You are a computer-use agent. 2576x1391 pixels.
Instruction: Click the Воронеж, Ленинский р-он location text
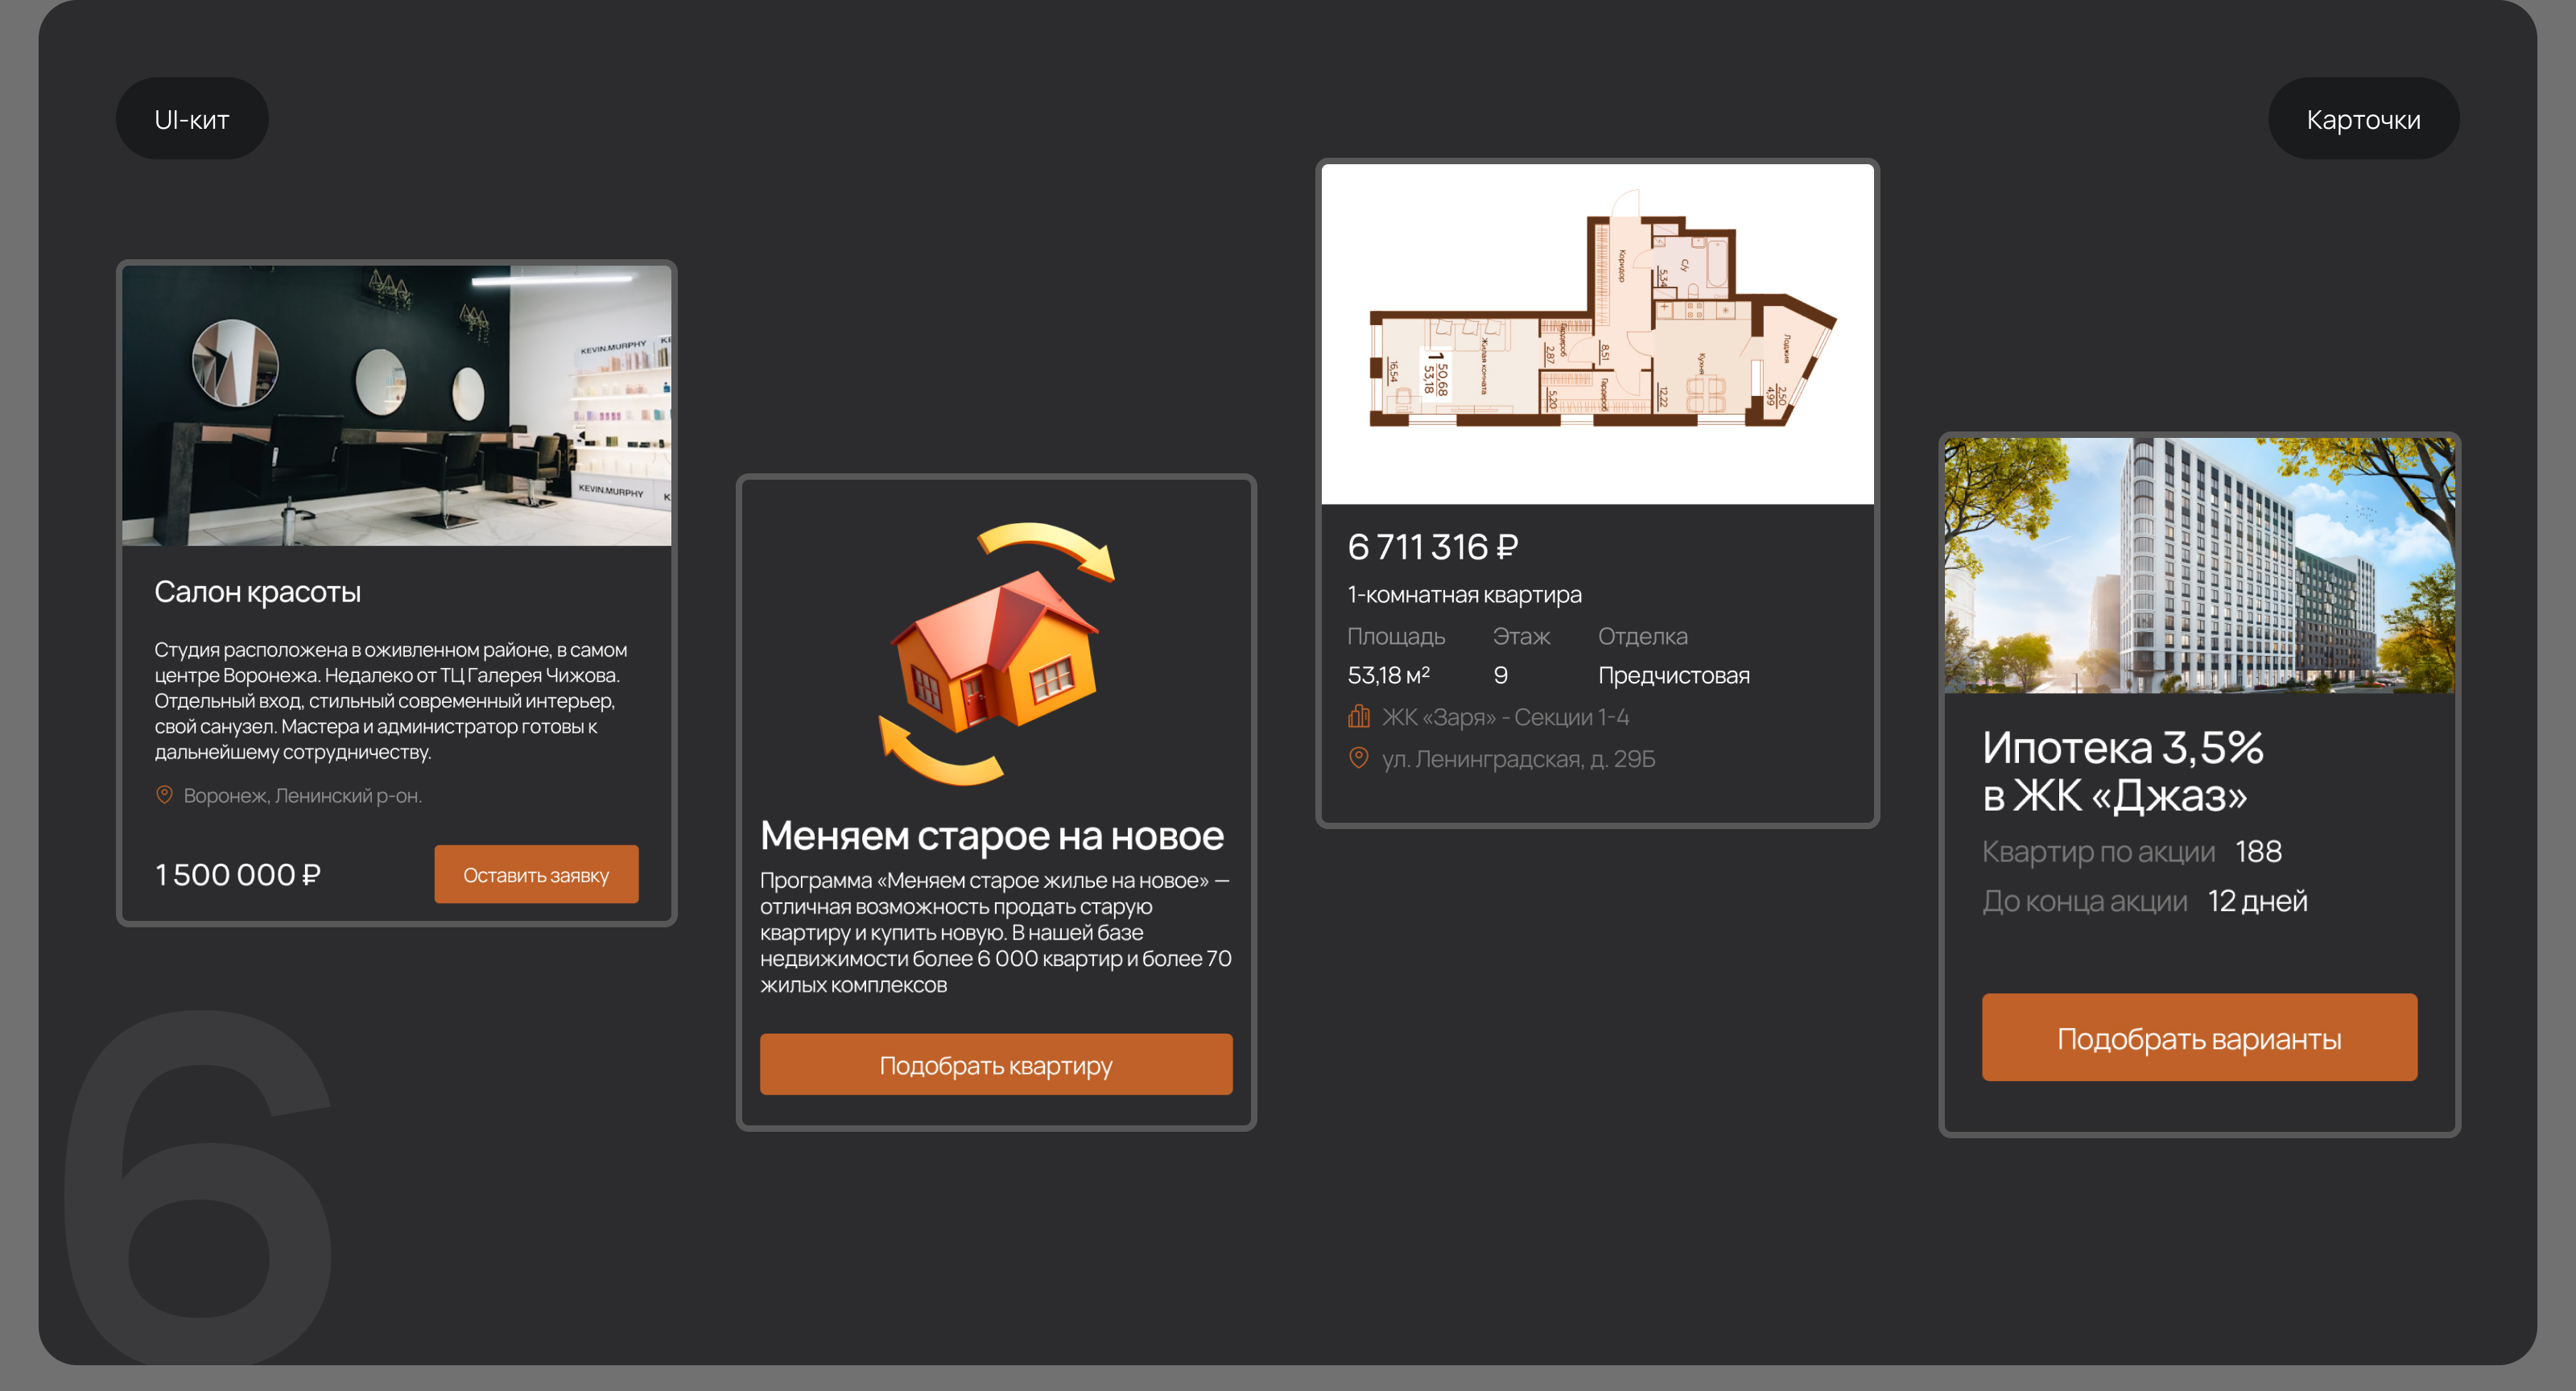click(302, 796)
